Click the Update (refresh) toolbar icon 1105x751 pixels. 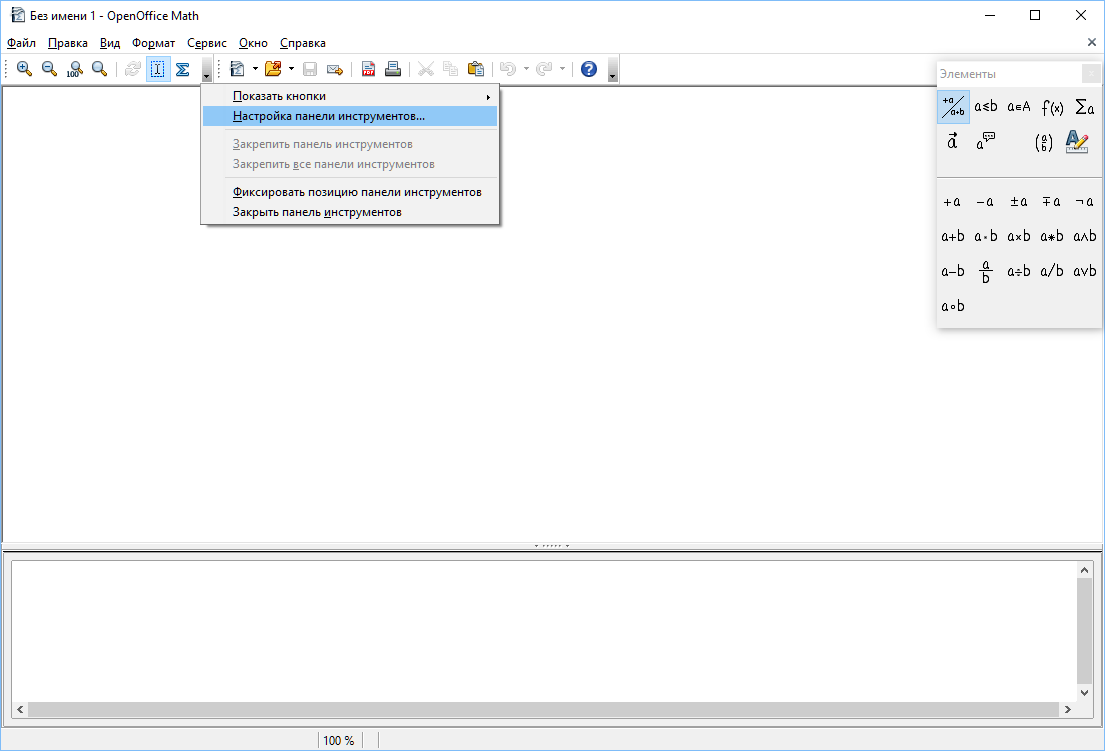(132, 69)
